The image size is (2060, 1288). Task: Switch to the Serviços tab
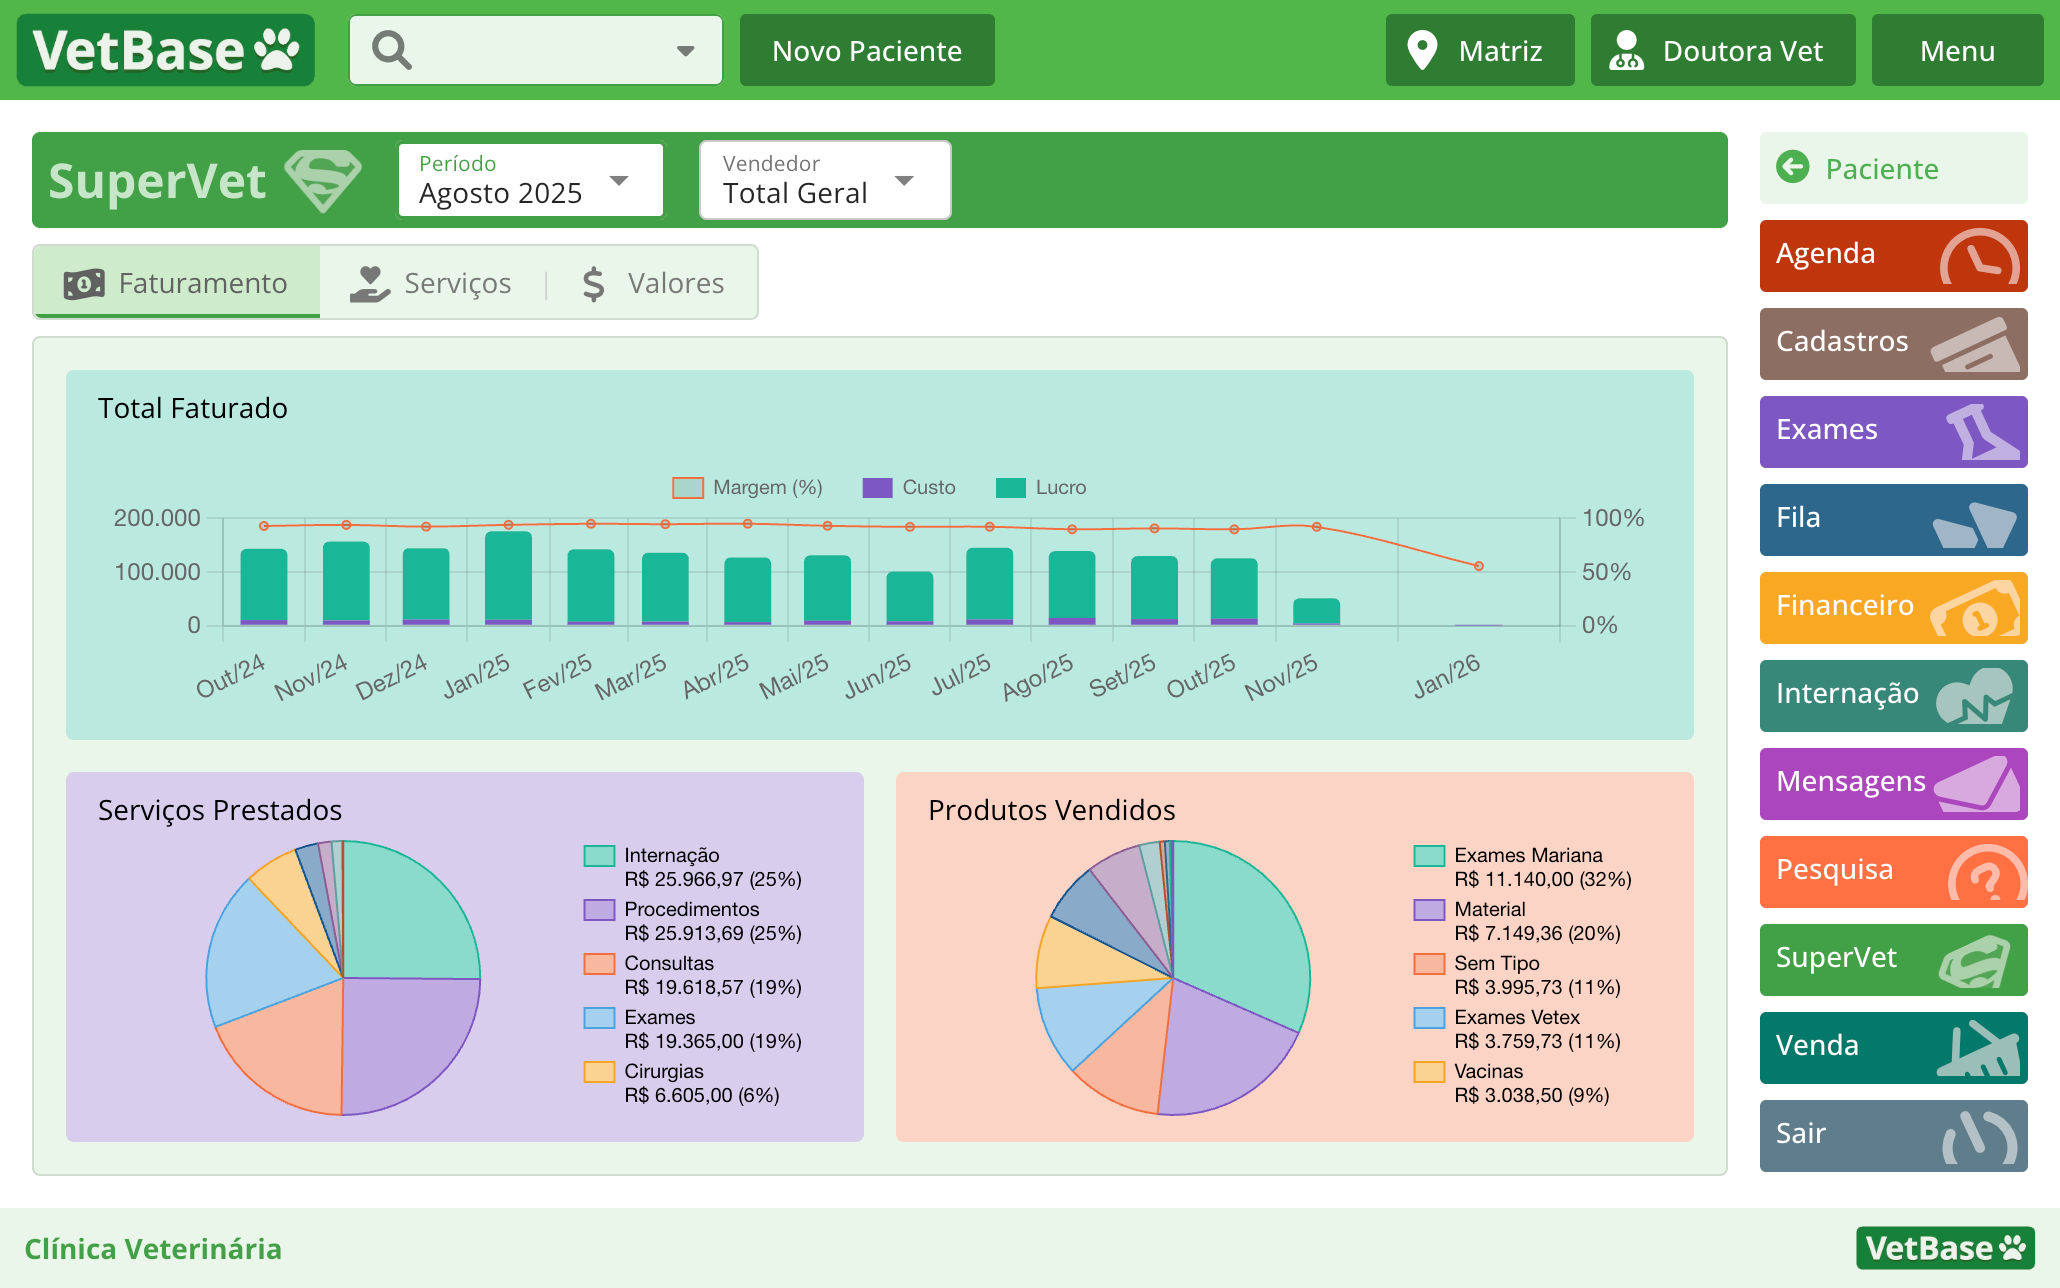[455, 283]
